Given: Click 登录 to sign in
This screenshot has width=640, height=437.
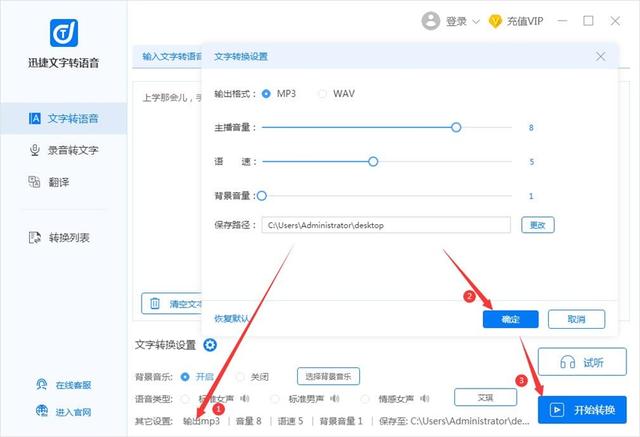Looking at the screenshot, I should tap(456, 21).
